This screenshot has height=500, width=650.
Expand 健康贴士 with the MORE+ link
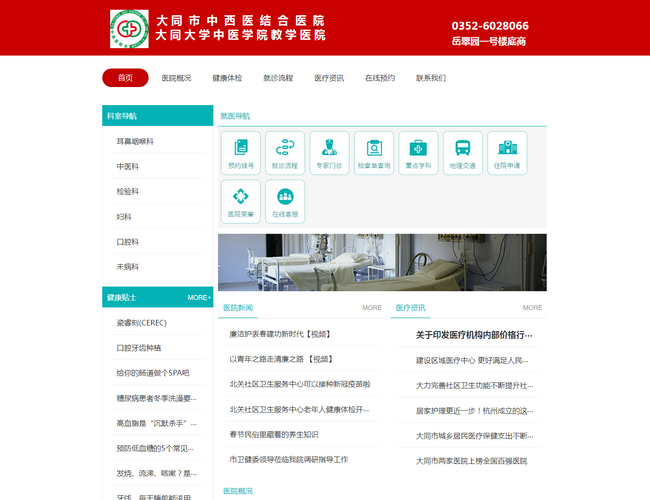(x=199, y=298)
